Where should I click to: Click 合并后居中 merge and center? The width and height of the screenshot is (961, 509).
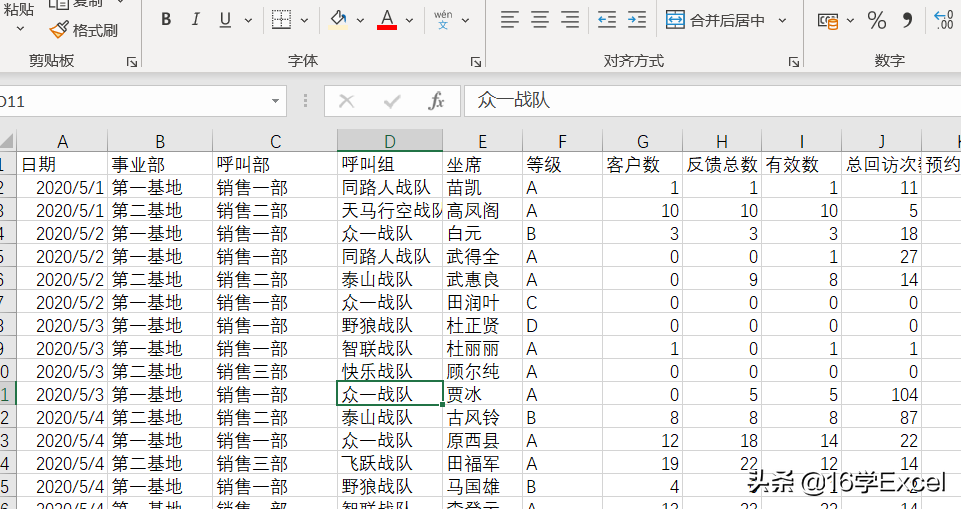click(x=715, y=20)
